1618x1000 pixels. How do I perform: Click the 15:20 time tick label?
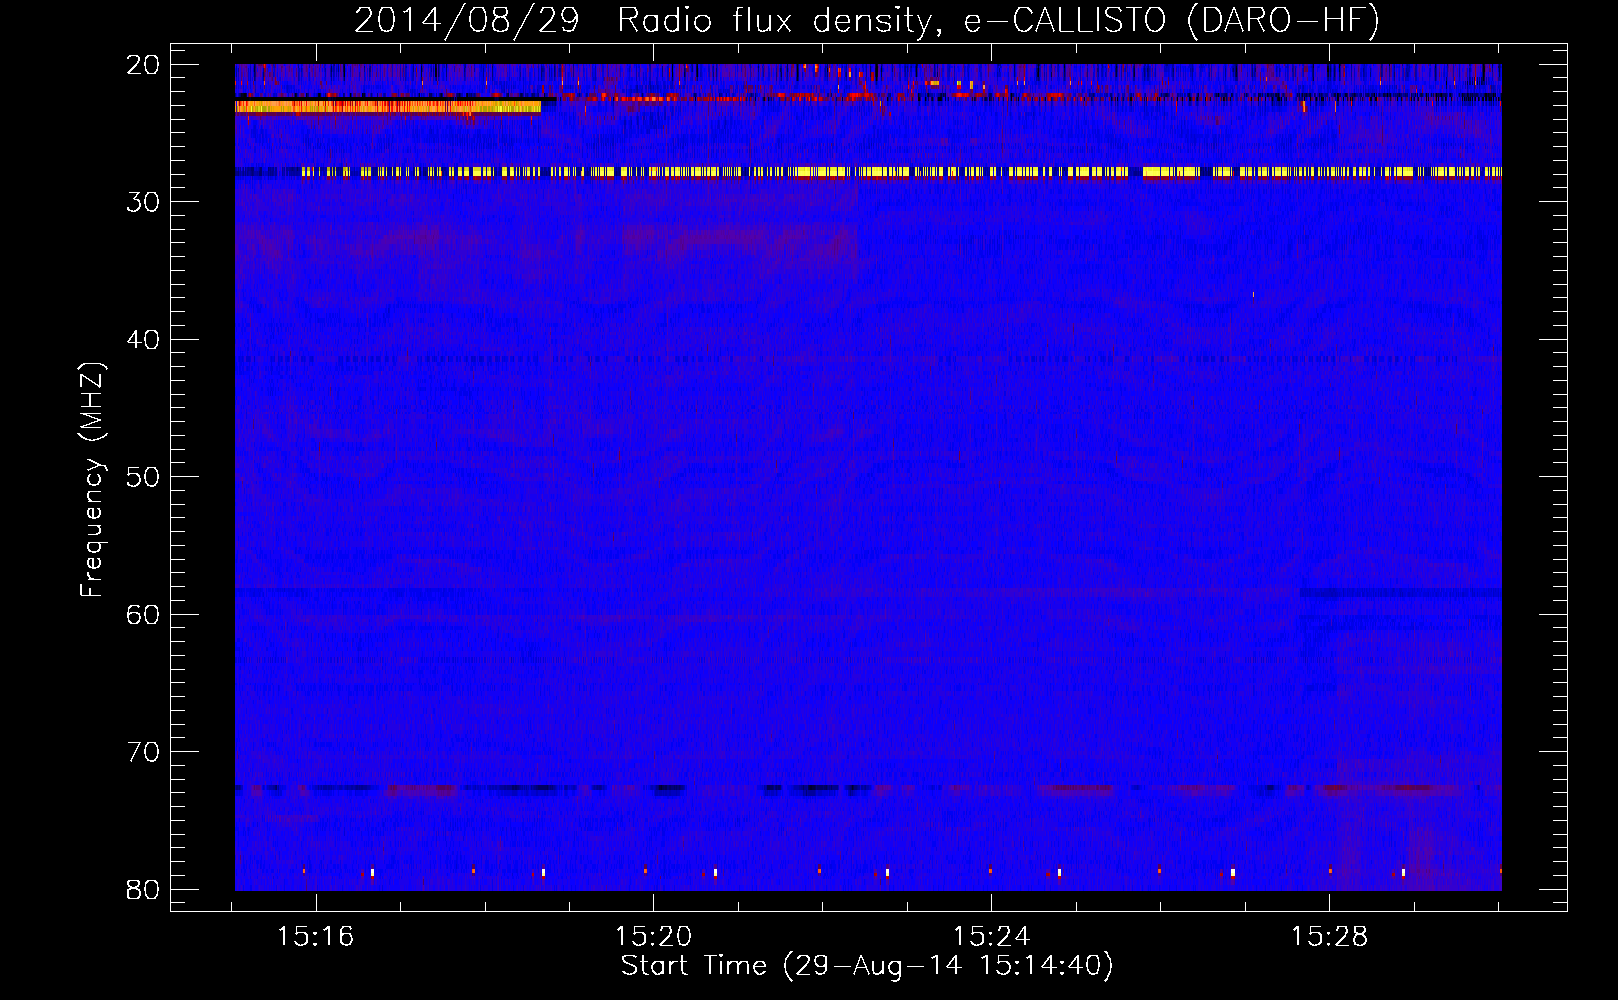653,937
